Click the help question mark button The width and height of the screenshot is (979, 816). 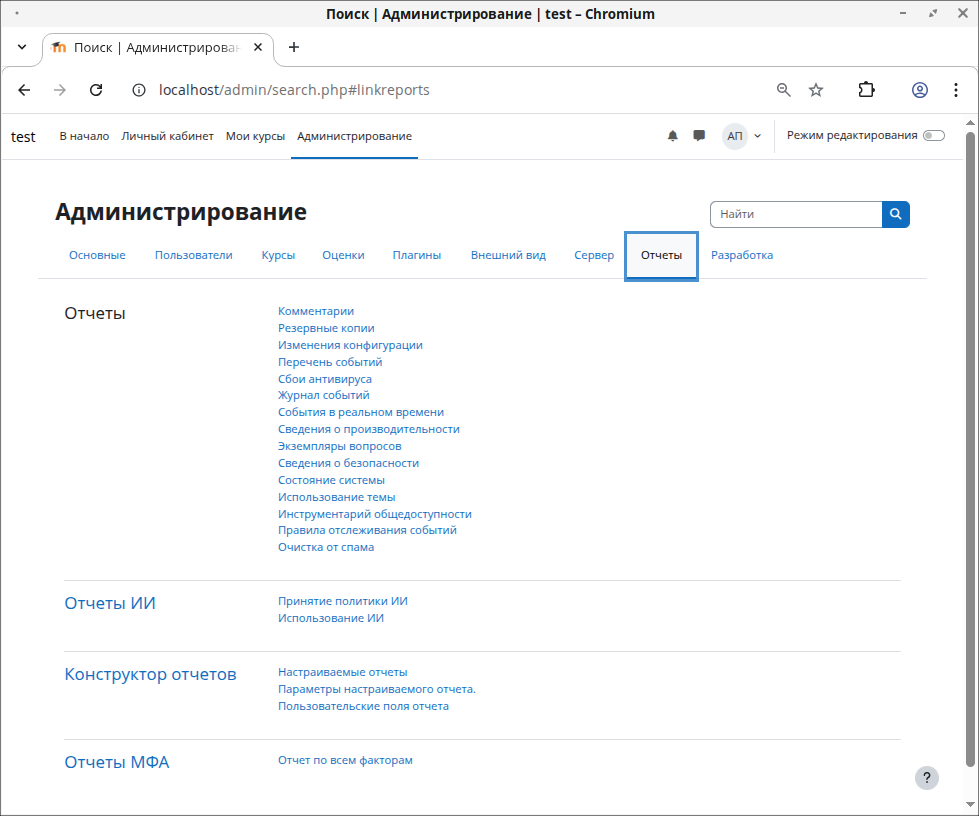click(927, 778)
